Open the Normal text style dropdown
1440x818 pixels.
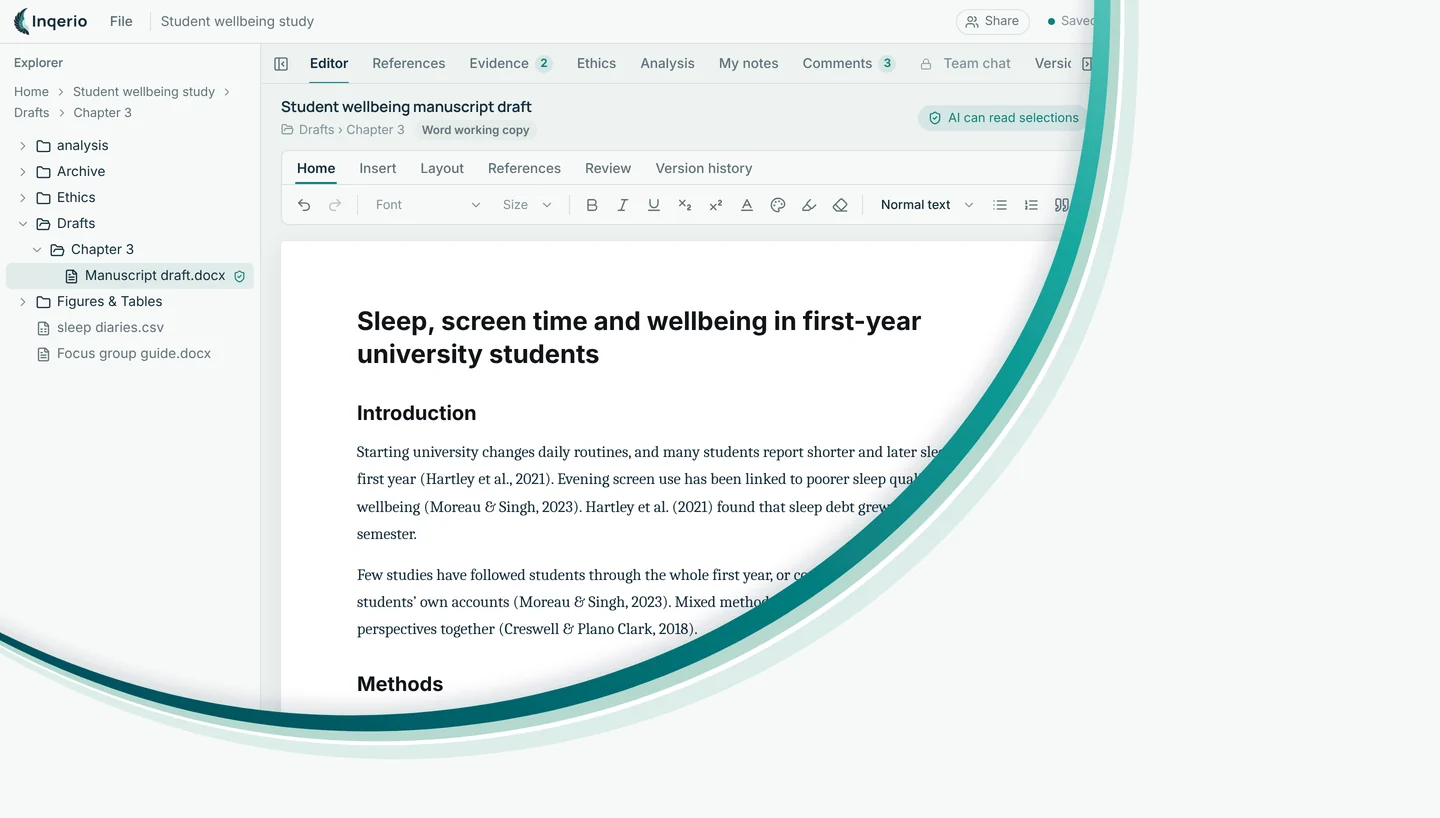926,205
